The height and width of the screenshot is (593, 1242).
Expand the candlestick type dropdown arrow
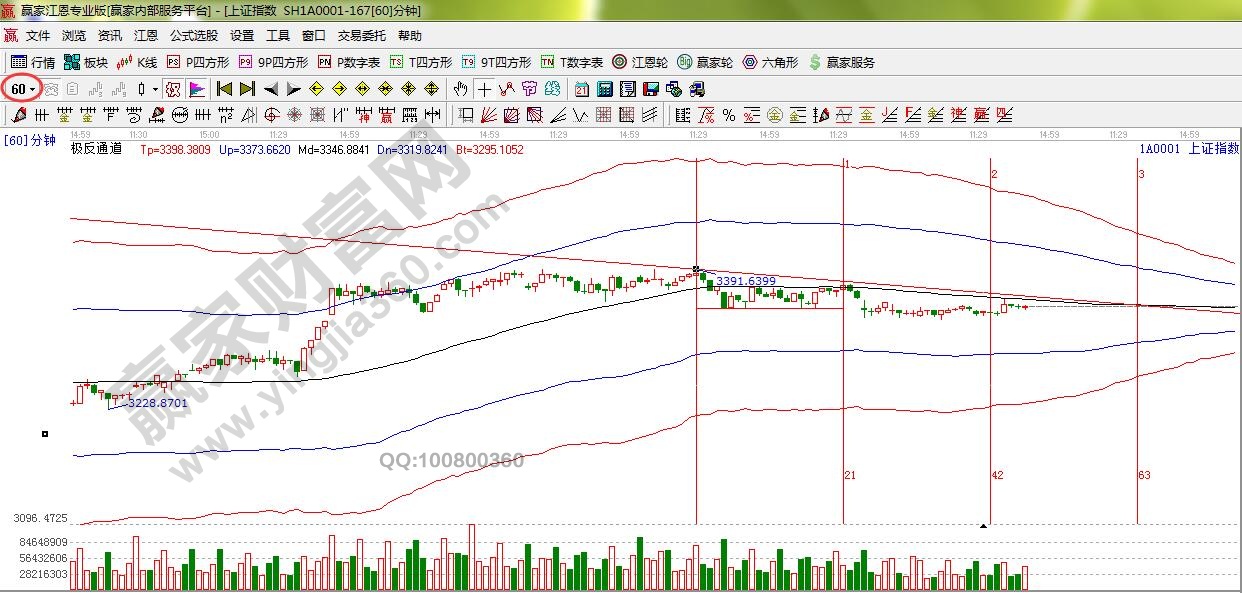155,89
